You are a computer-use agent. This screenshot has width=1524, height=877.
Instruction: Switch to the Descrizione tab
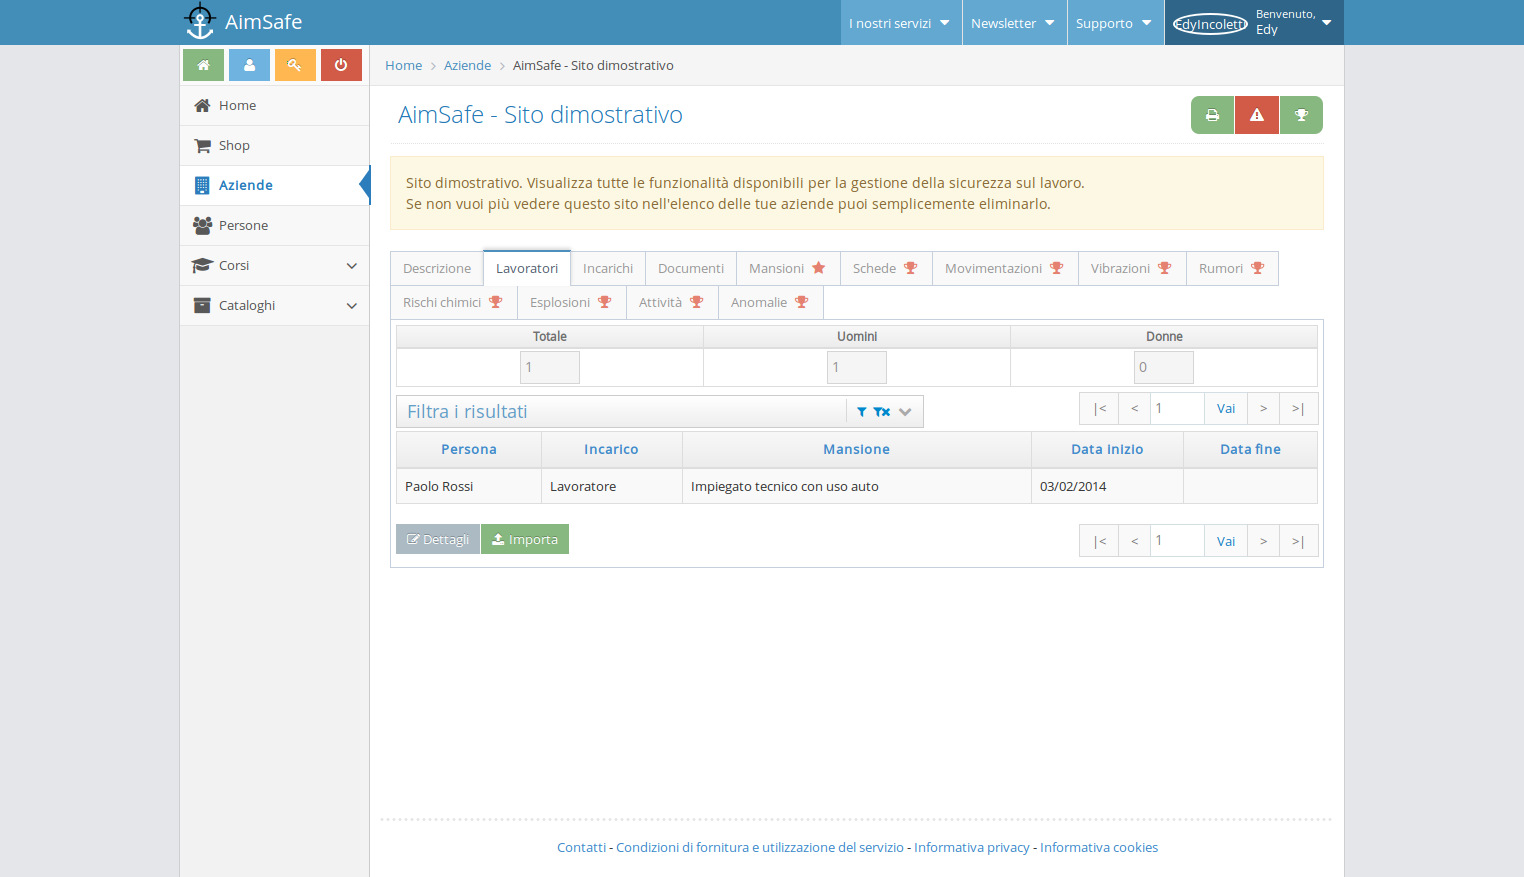[437, 268]
